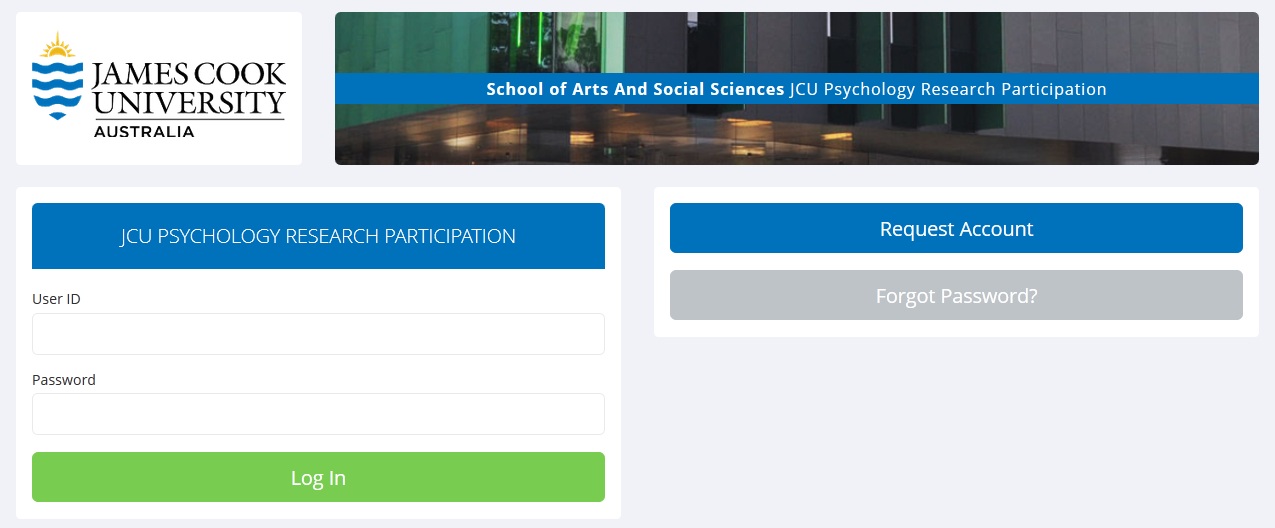Click the James Cook University logo text
1275x528 pixels.
(x=188, y=89)
